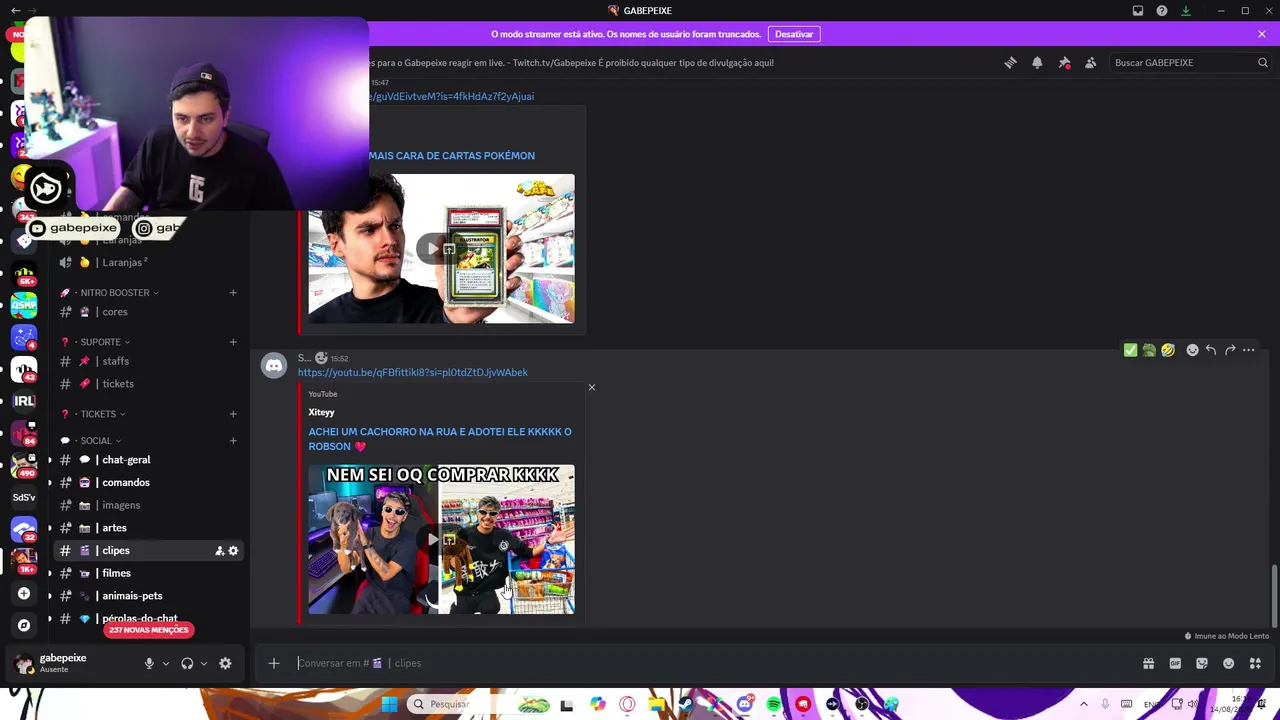
Task: Open the chat-geral channel
Action: 148,460
